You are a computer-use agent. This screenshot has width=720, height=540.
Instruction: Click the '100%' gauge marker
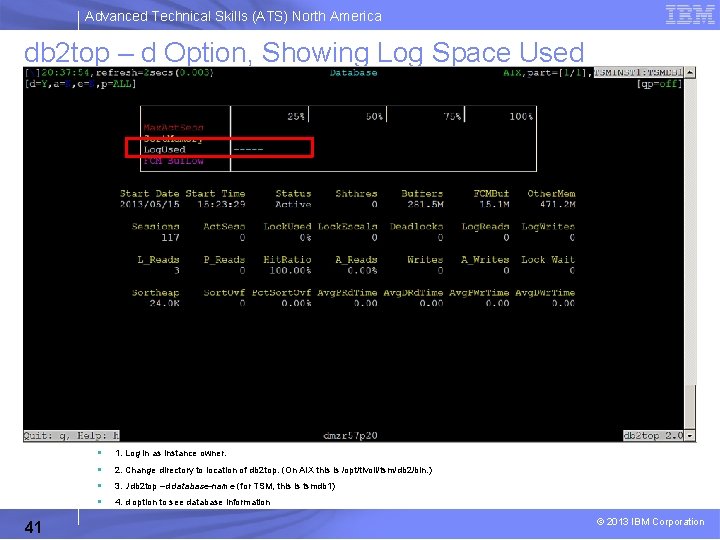point(521,117)
